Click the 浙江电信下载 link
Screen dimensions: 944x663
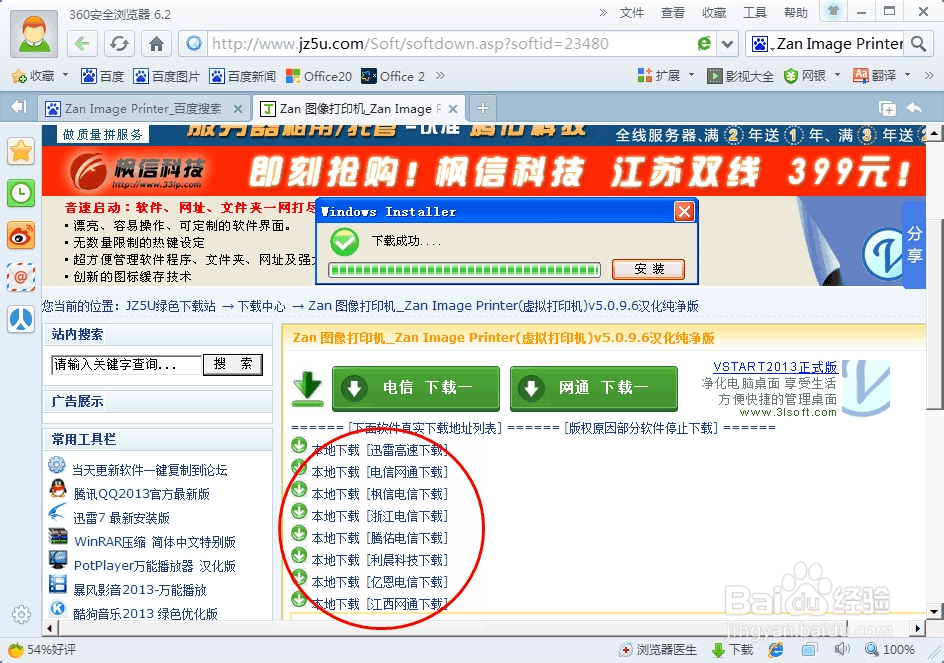[408, 516]
